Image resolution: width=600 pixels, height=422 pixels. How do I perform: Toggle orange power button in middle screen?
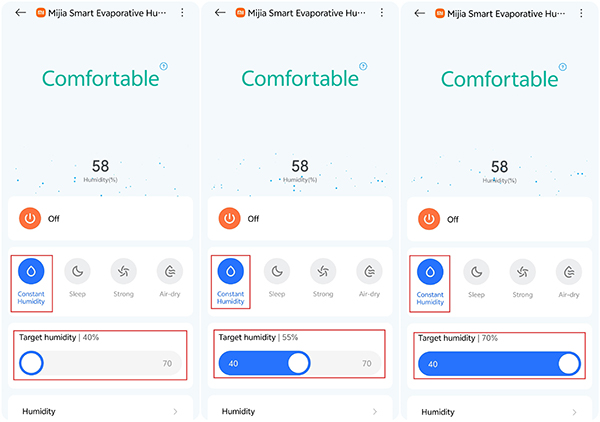click(230, 218)
